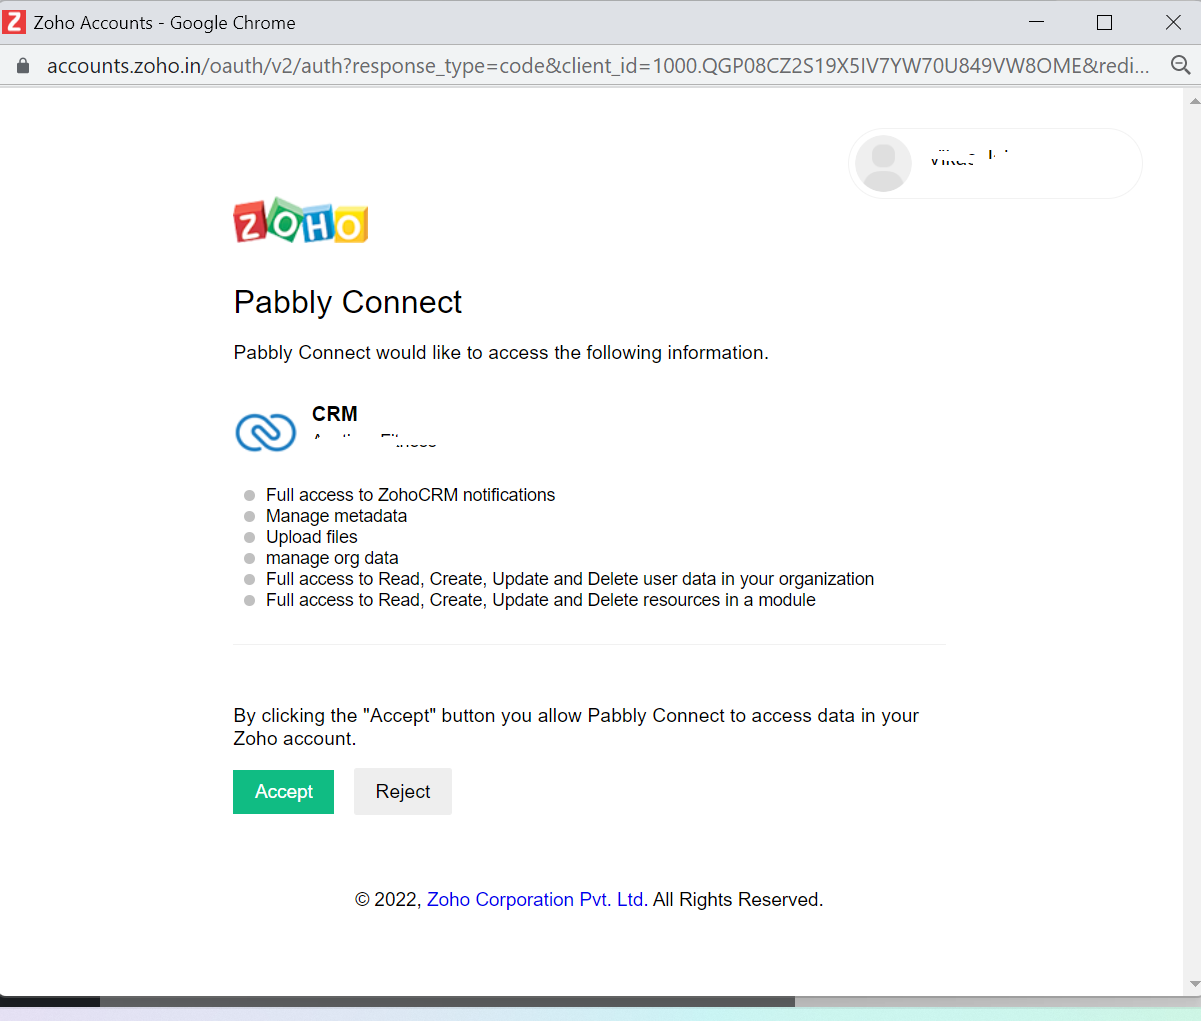Click the green Accept button

283,791
